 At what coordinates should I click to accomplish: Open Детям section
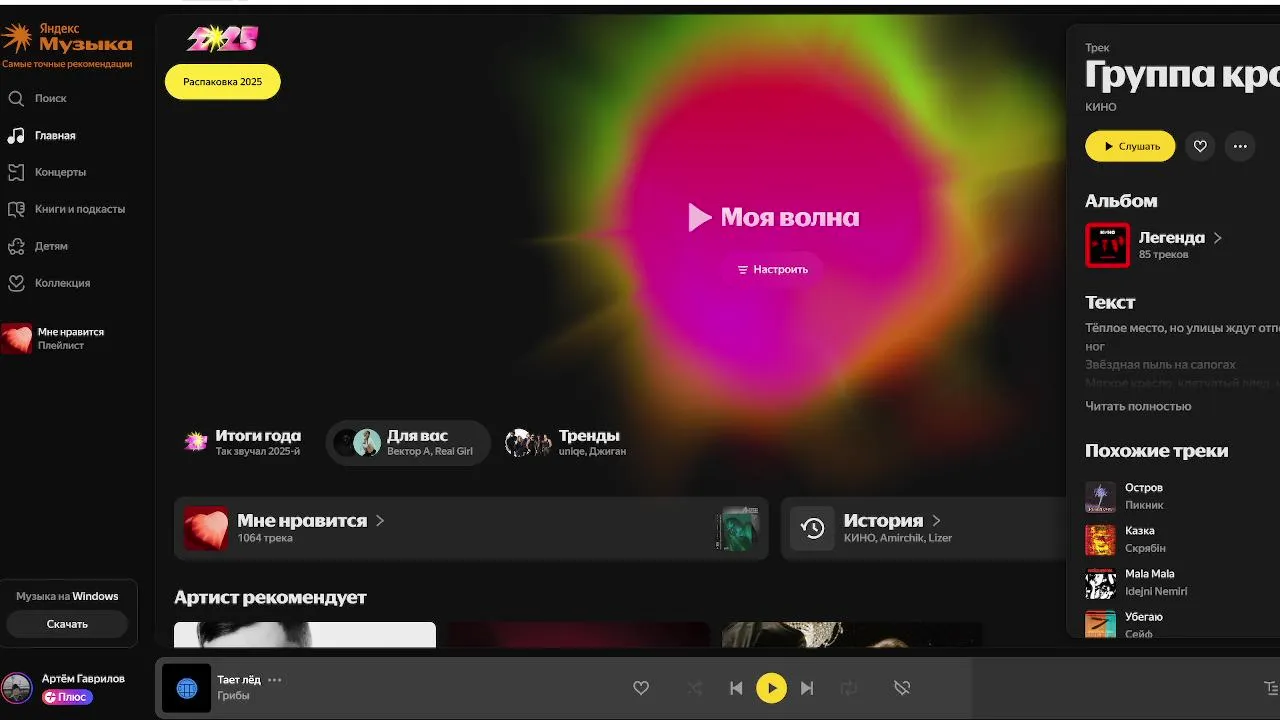click(38, 246)
